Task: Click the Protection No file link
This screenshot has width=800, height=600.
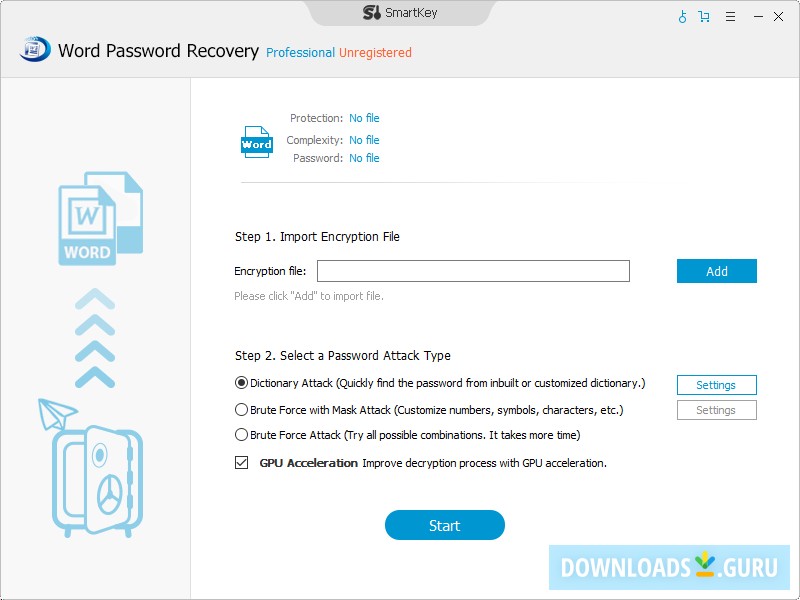Action: [364, 118]
